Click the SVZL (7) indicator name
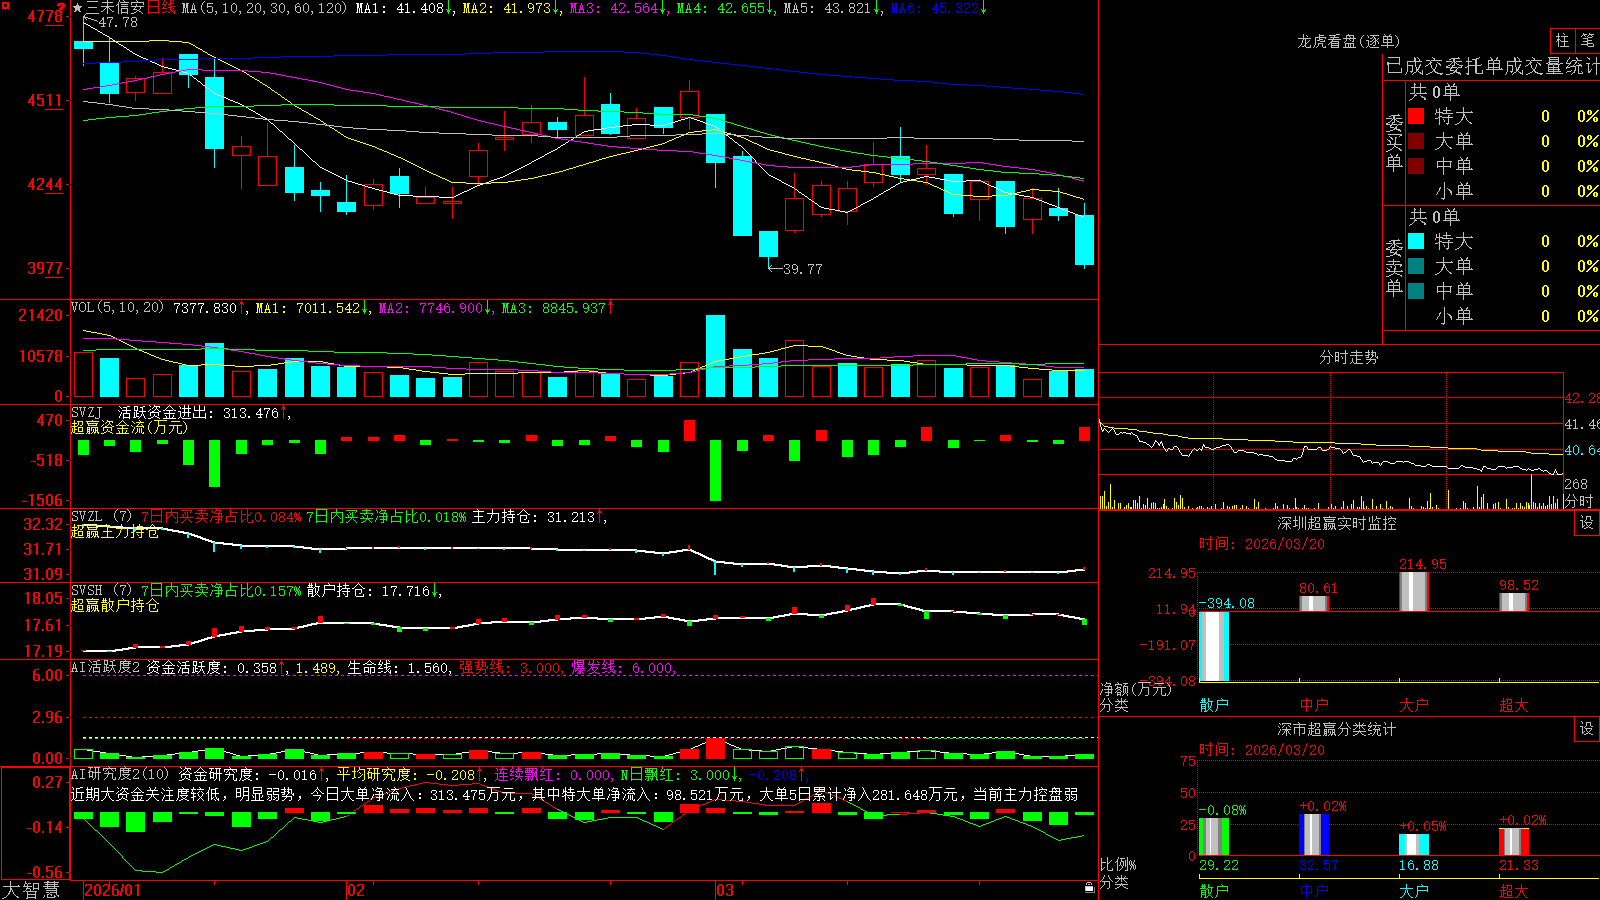 101,517
